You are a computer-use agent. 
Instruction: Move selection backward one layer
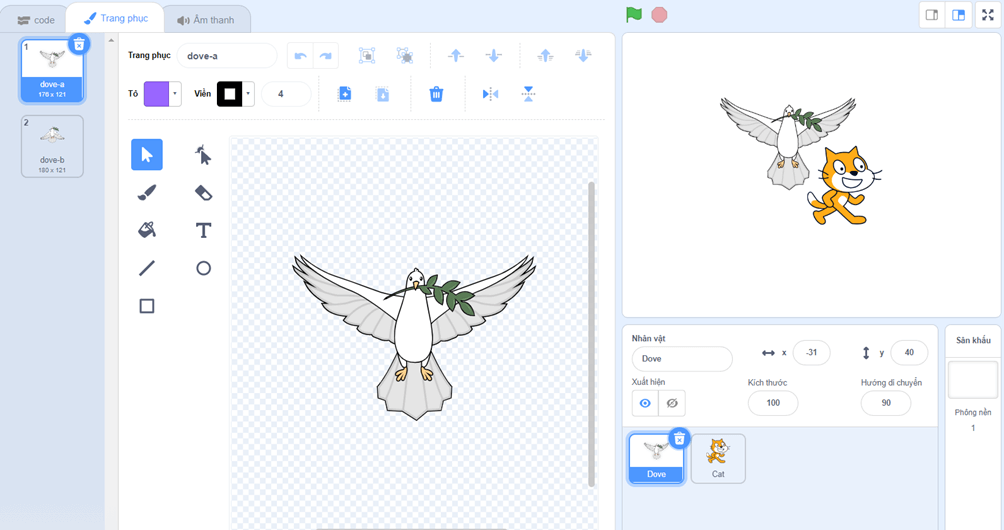pos(493,56)
